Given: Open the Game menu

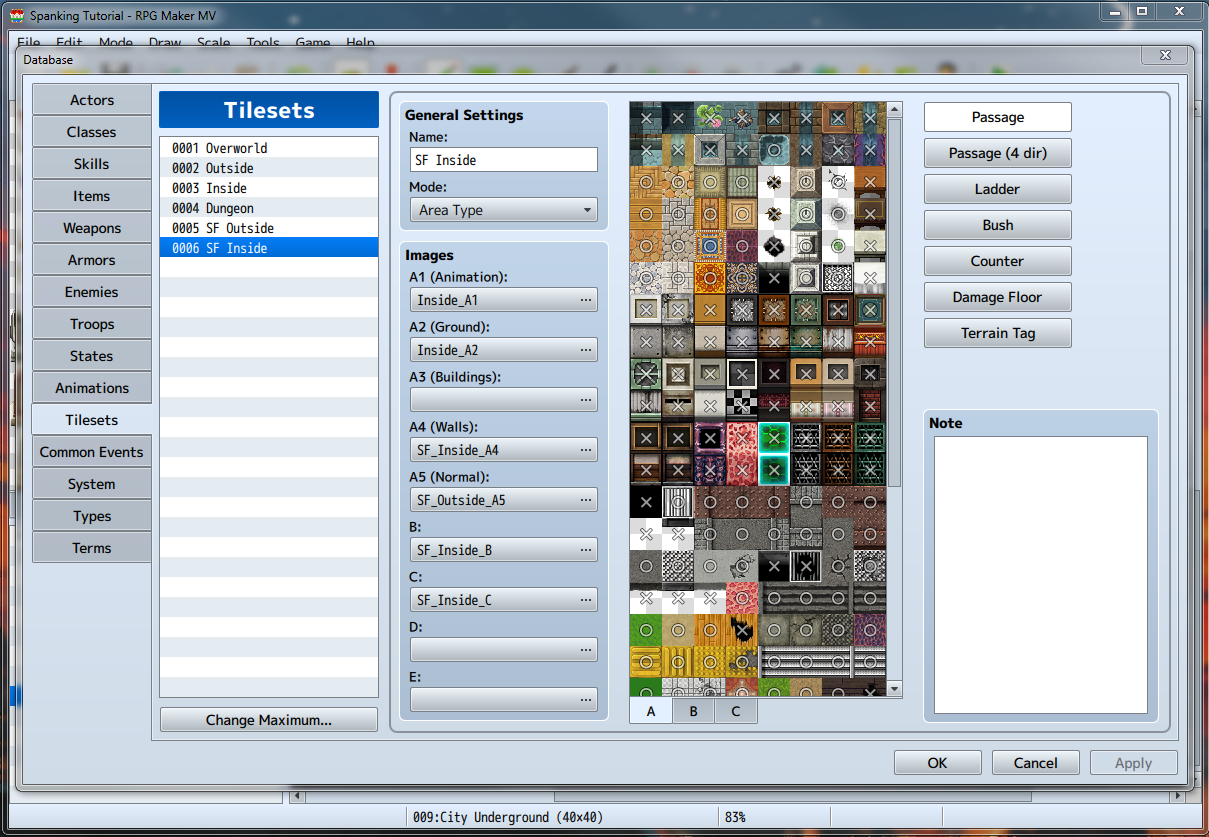Looking at the screenshot, I should 313,43.
